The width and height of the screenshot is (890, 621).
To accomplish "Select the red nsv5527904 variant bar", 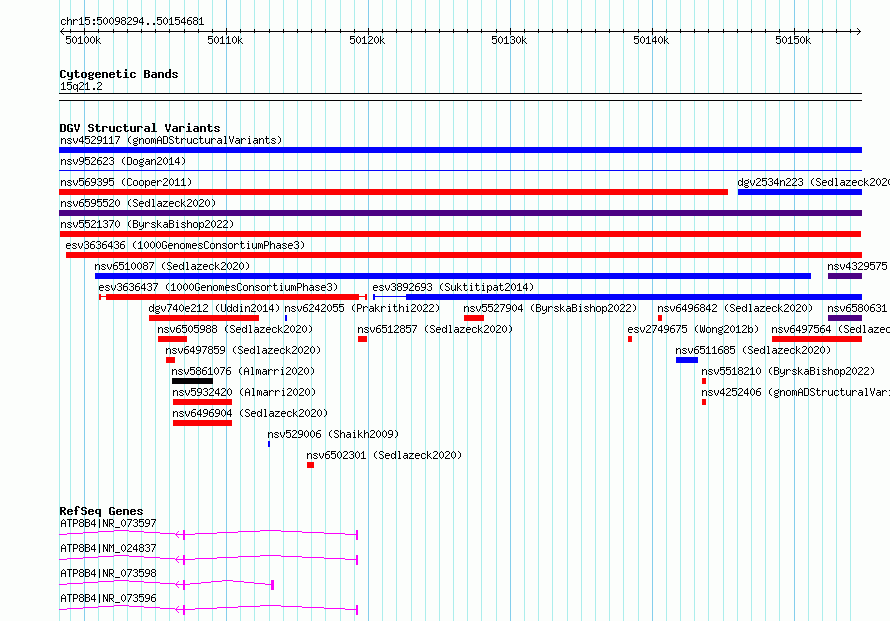I will [x=474, y=318].
